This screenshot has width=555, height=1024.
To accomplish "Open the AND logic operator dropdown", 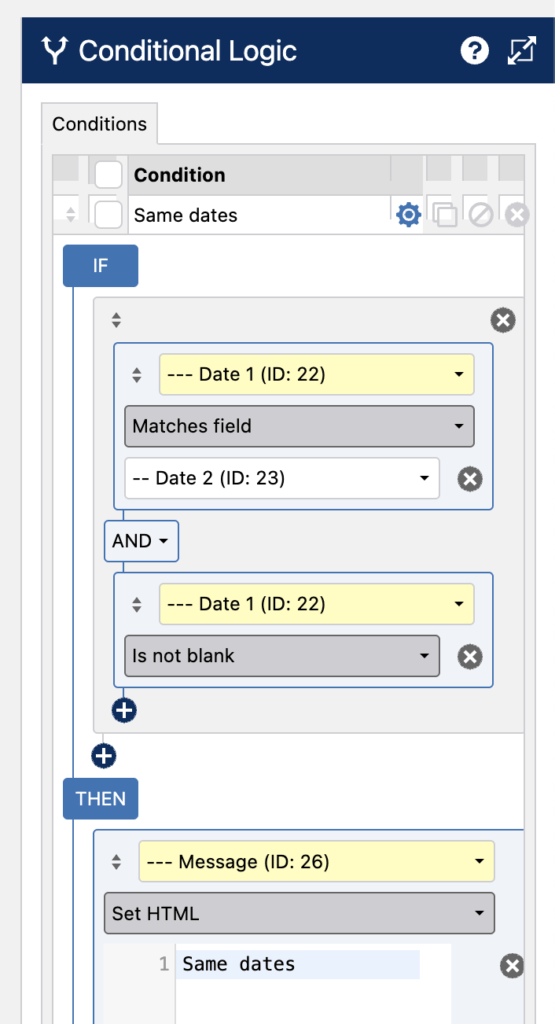I will pyautogui.click(x=141, y=541).
